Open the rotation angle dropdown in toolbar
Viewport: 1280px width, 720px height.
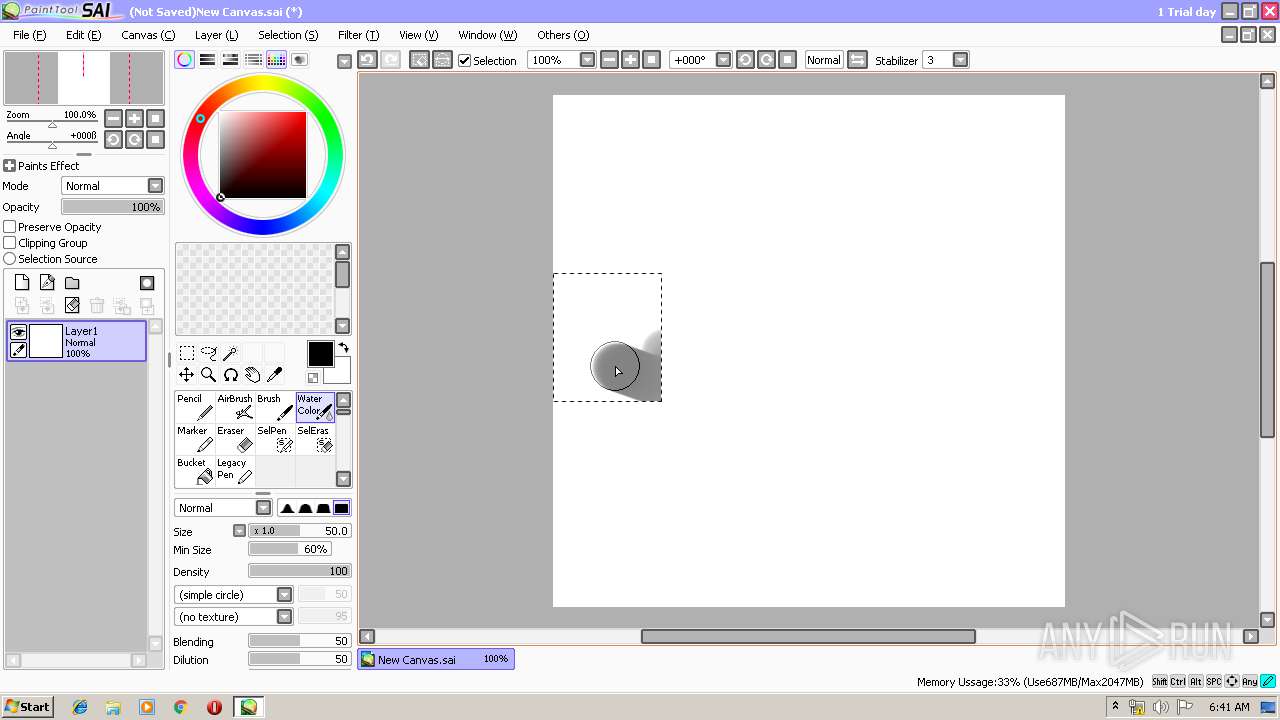coord(724,60)
